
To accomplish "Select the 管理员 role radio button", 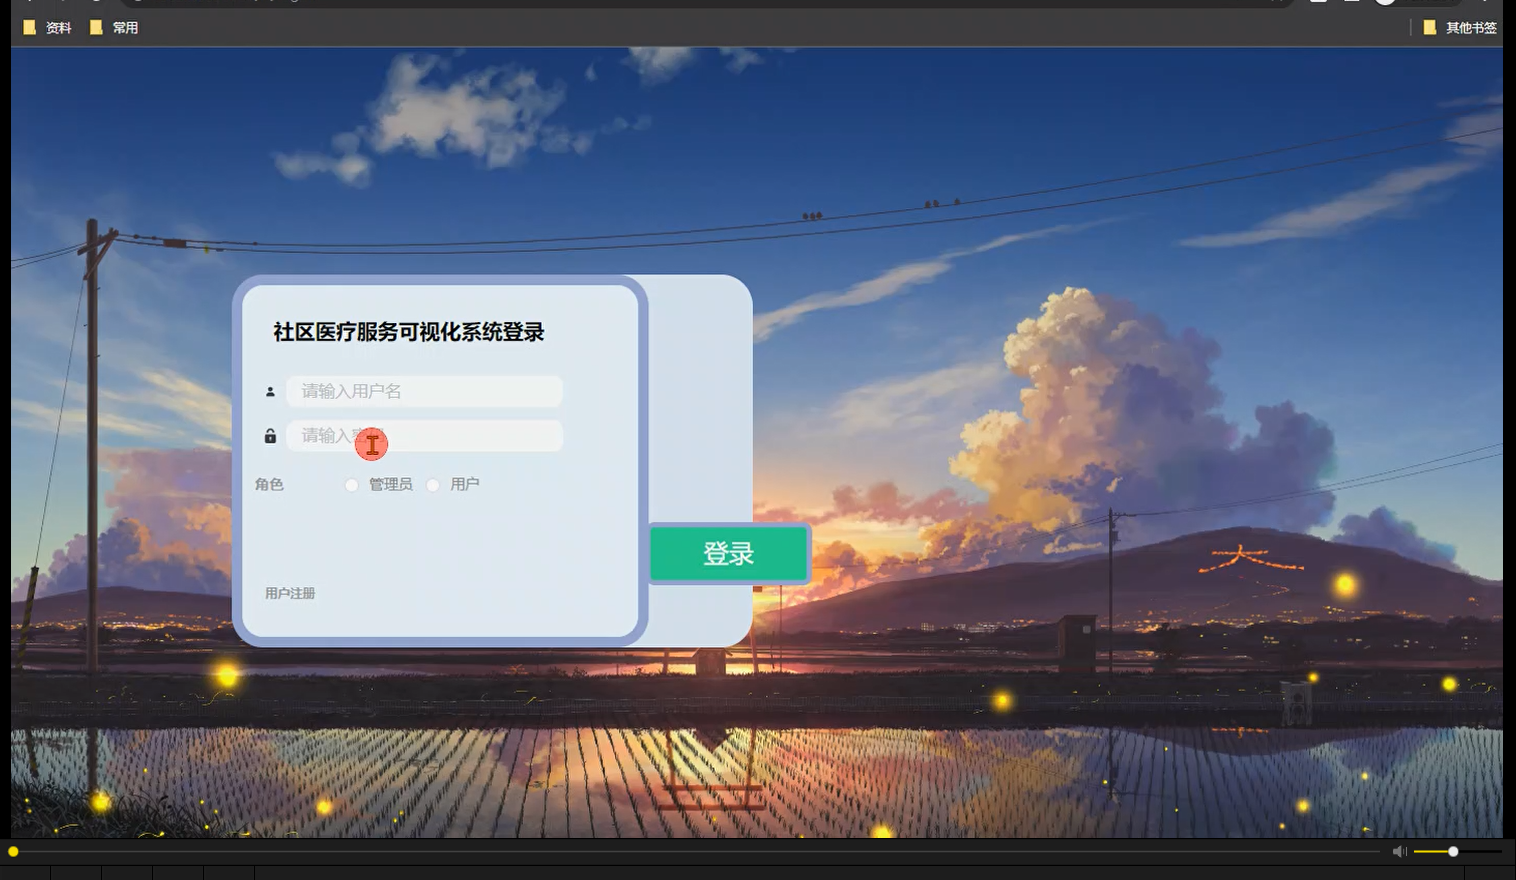I will pyautogui.click(x=351, y=484).
